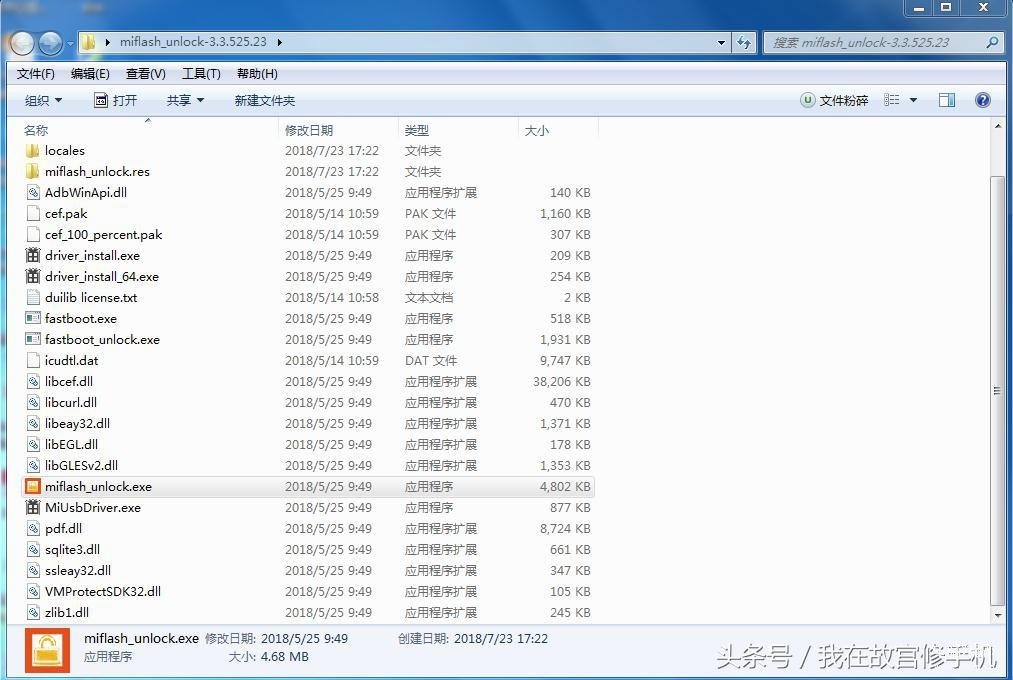
Task: Open the 查看(V) menu
Action: pos(145,74)
